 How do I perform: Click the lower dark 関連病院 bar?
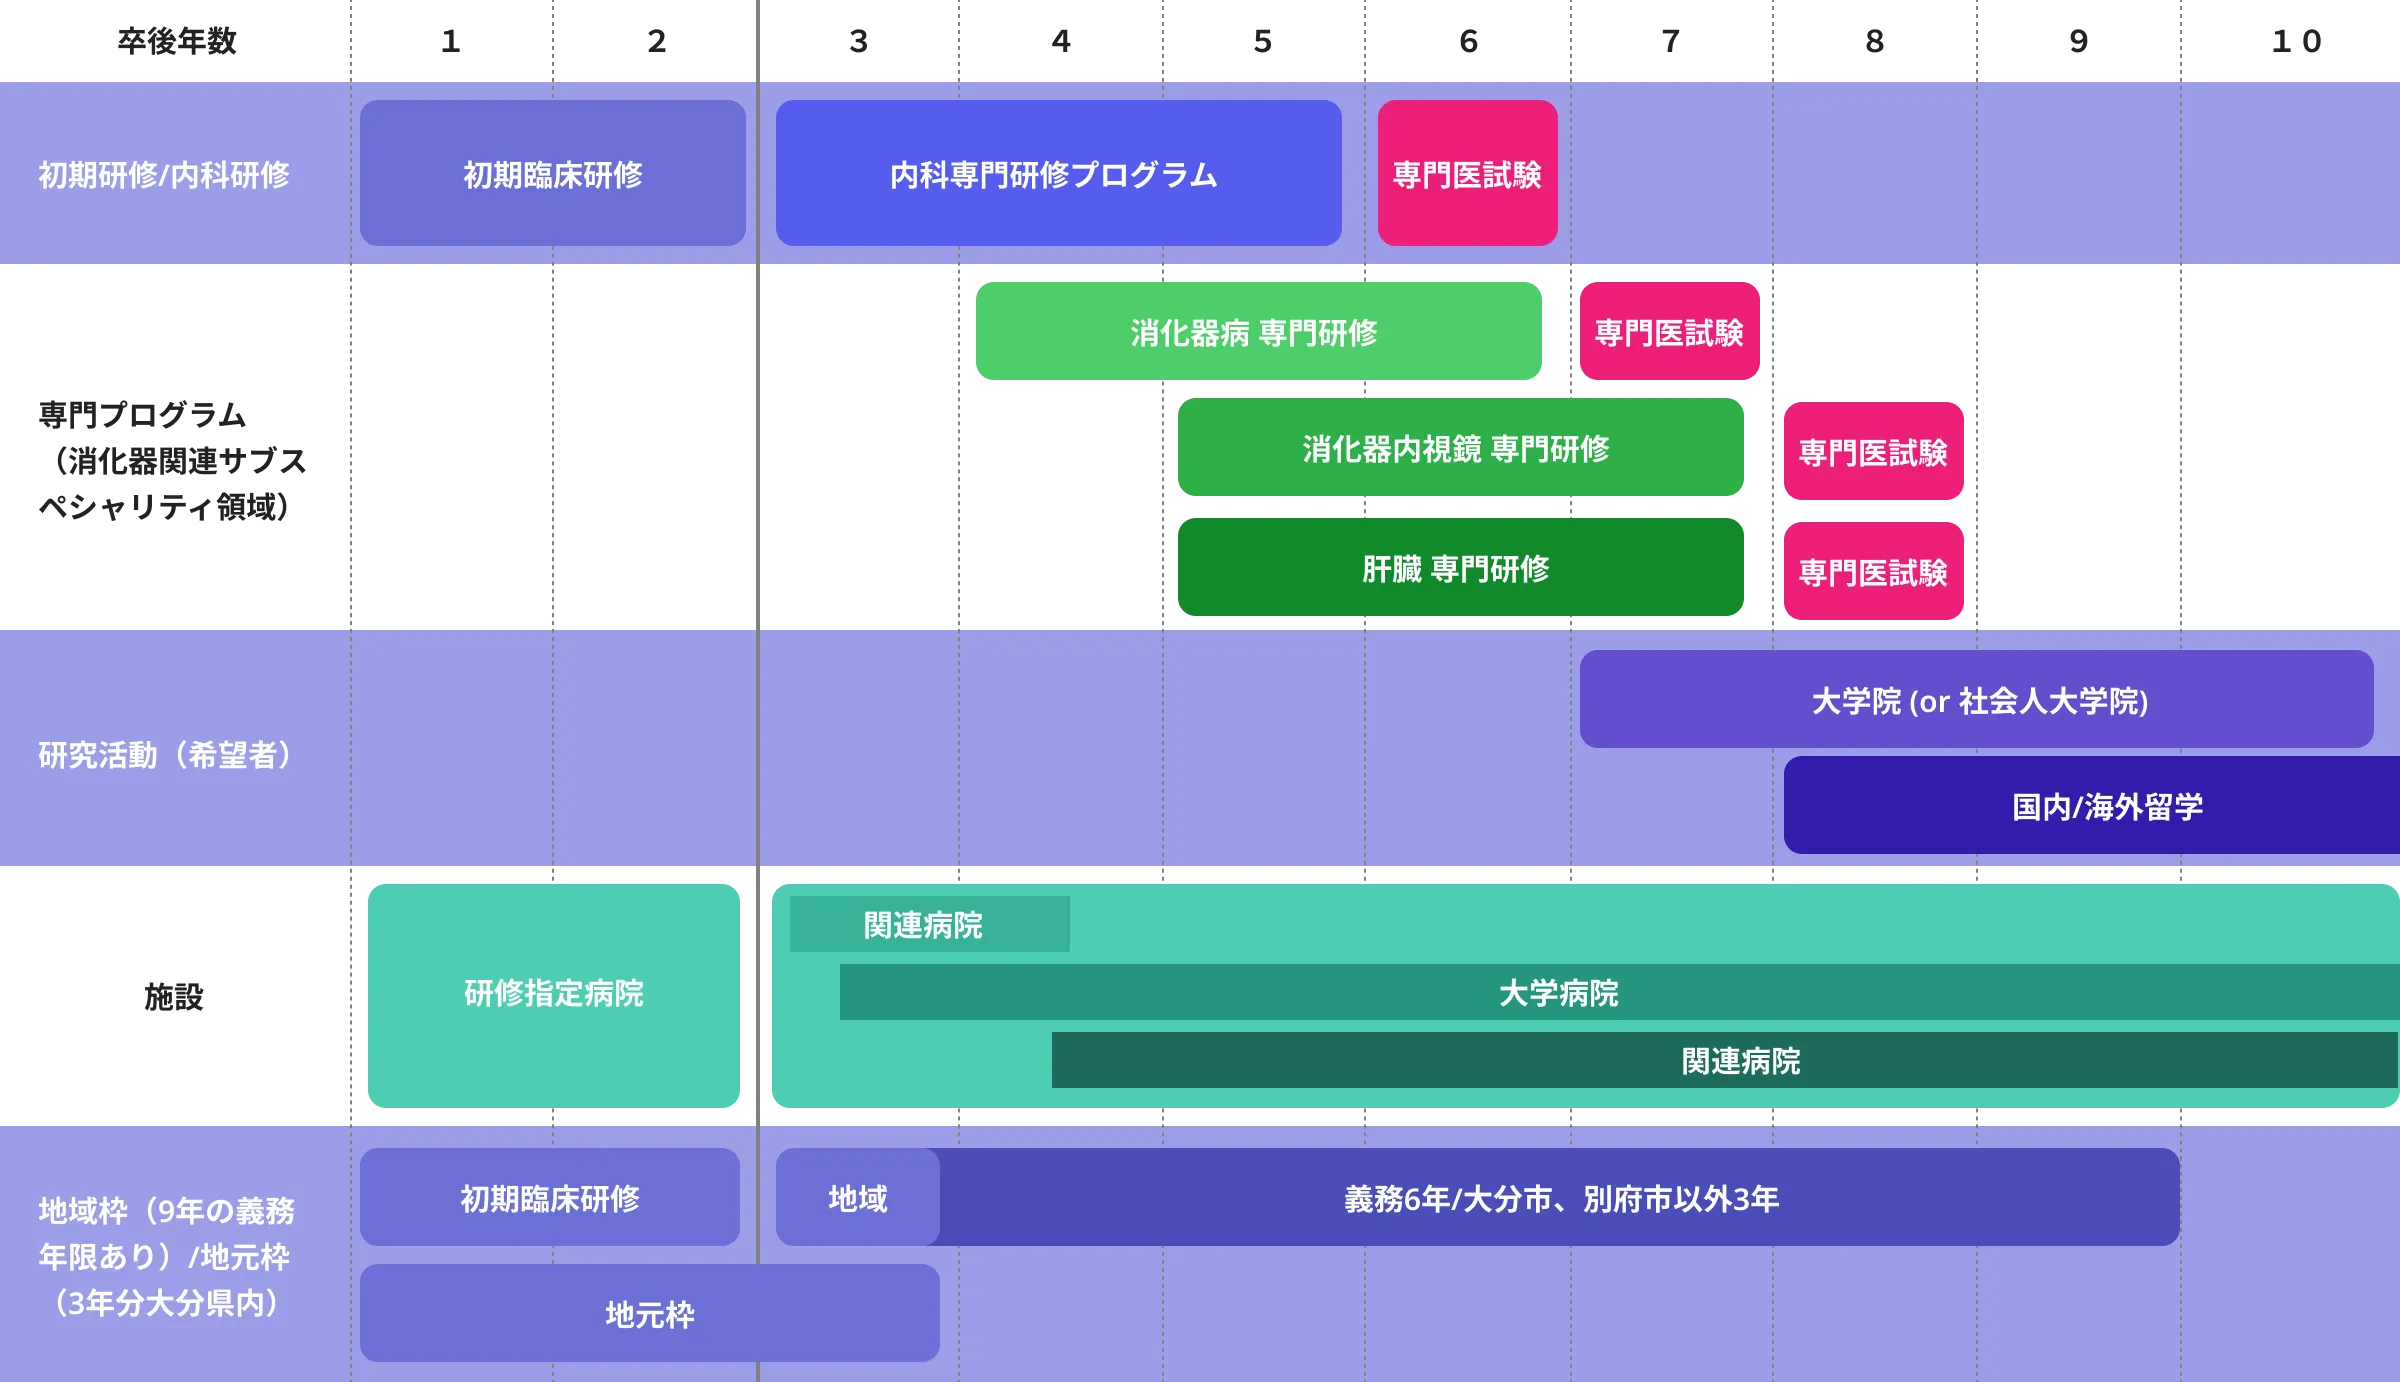click(1740, 1060)
